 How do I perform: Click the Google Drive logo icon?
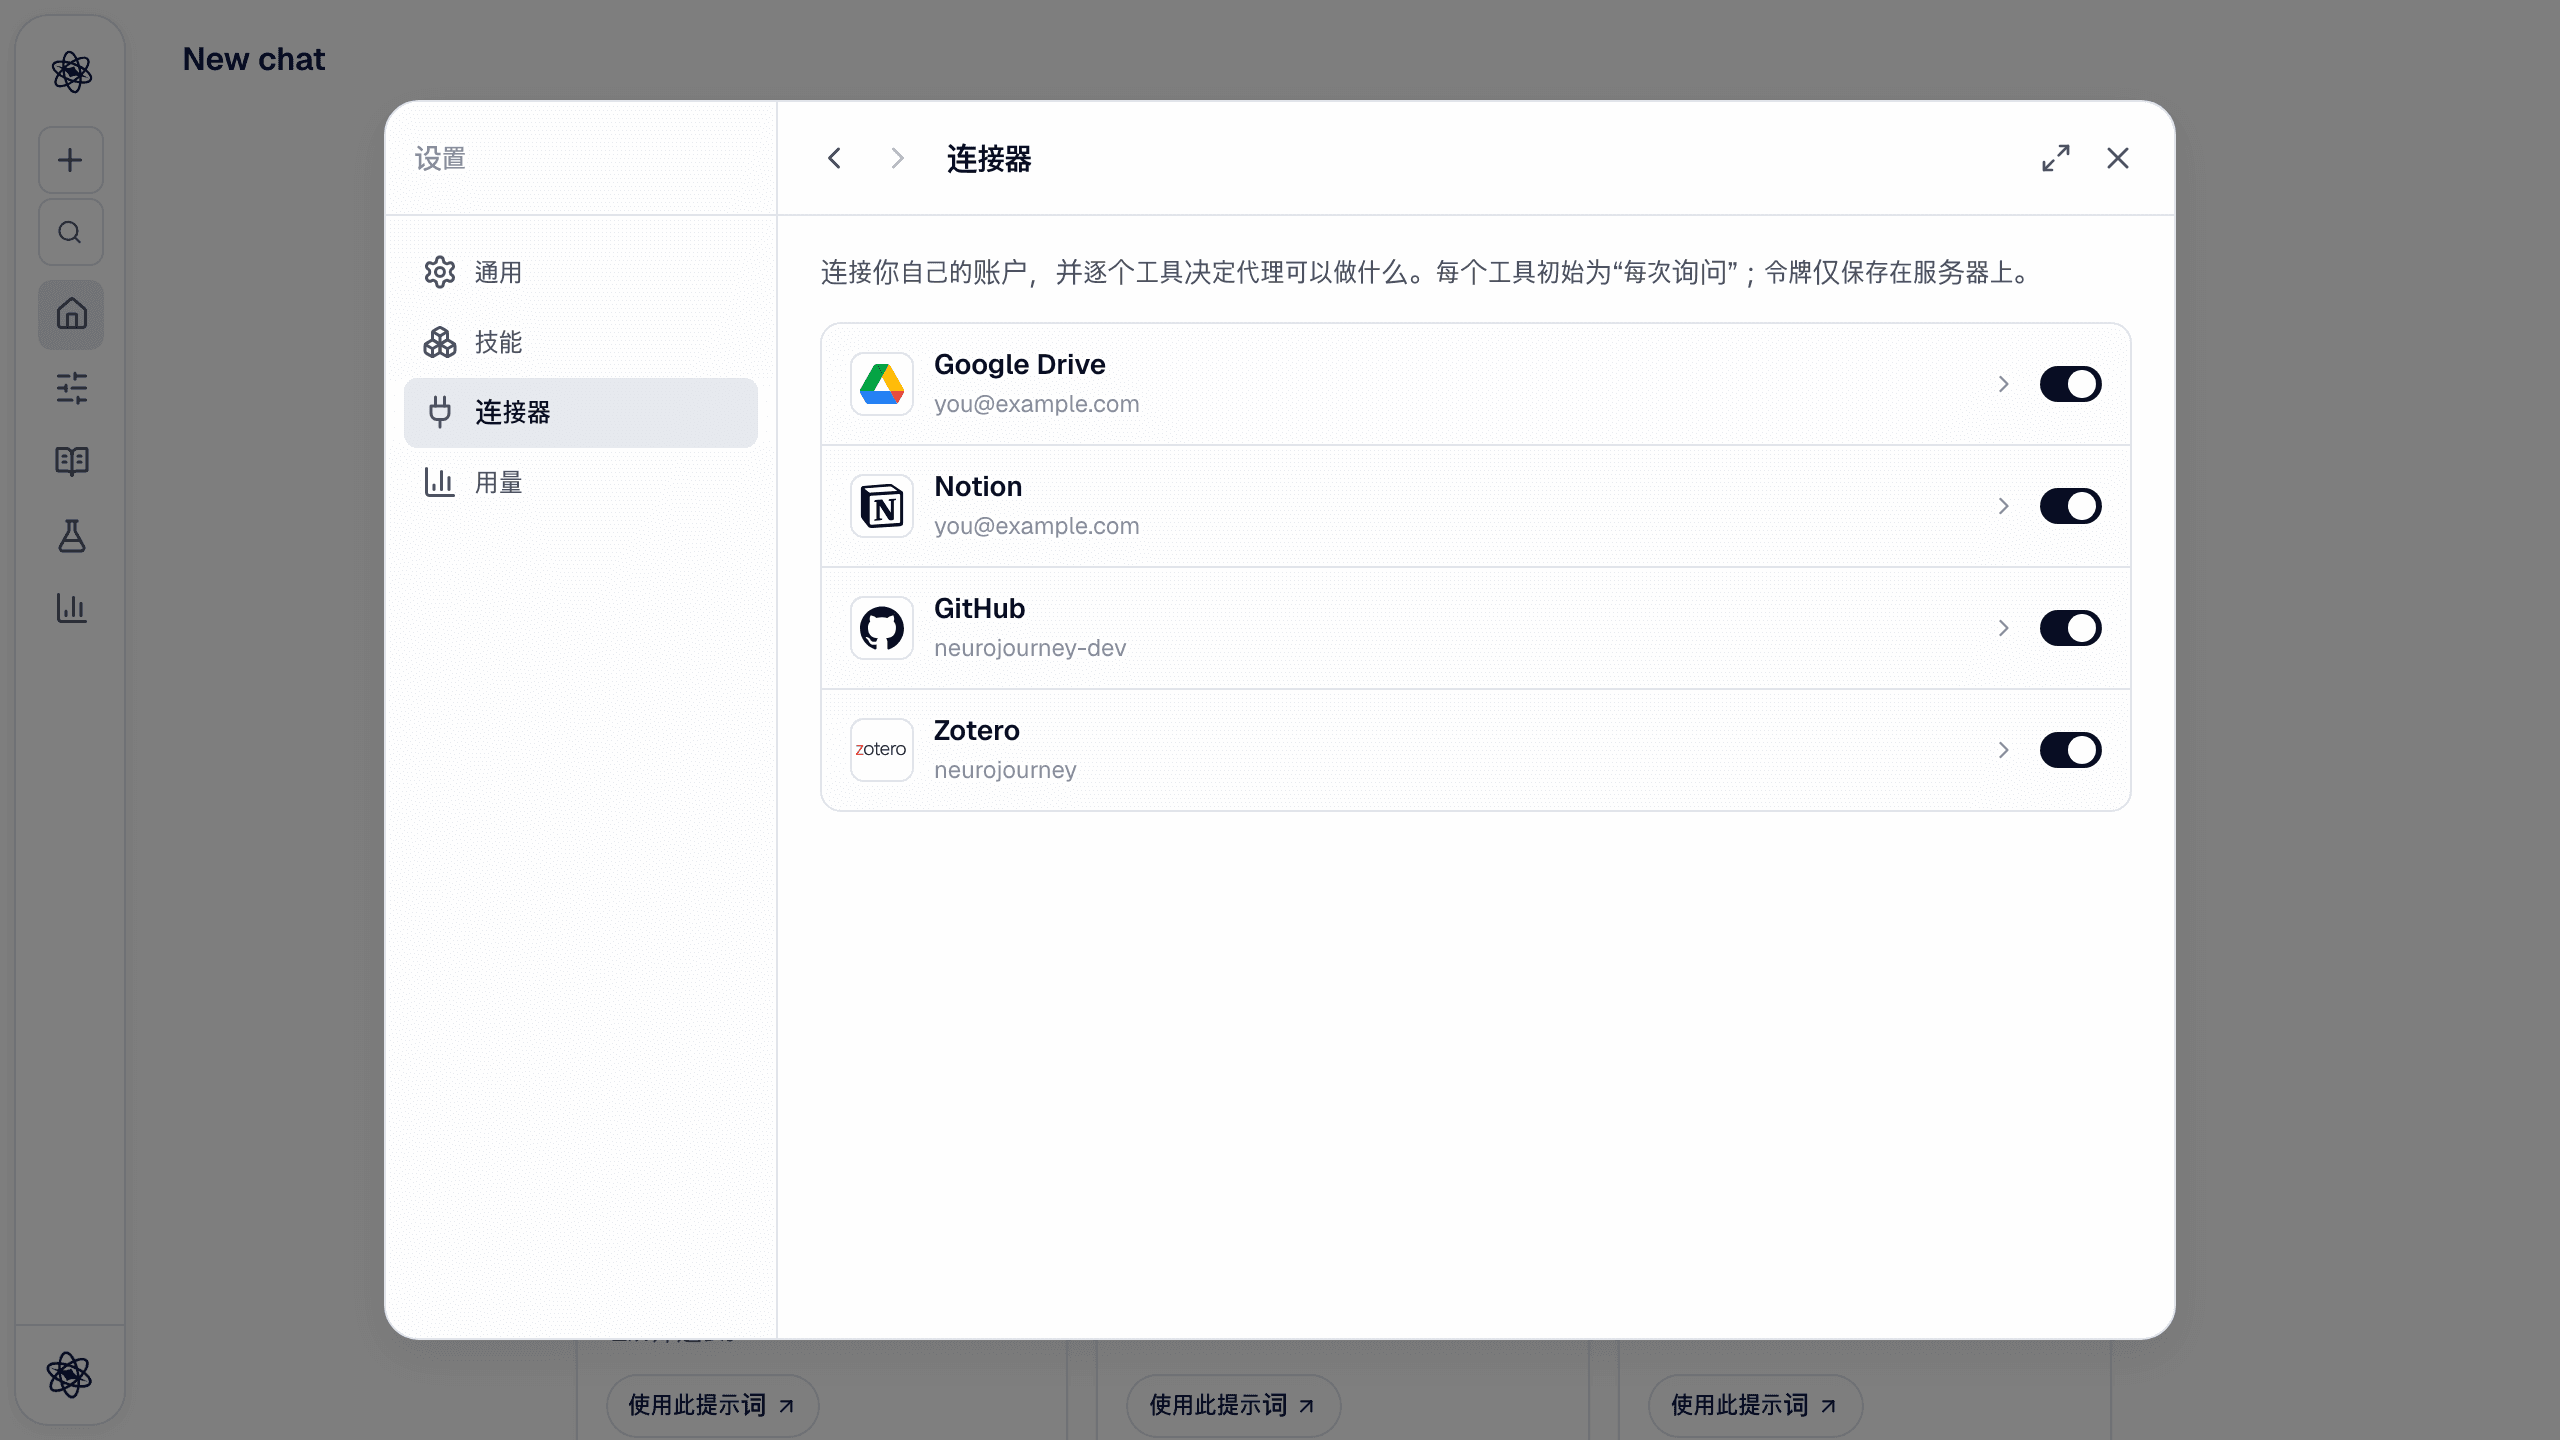pyautogui.click(x=882, y=384)
